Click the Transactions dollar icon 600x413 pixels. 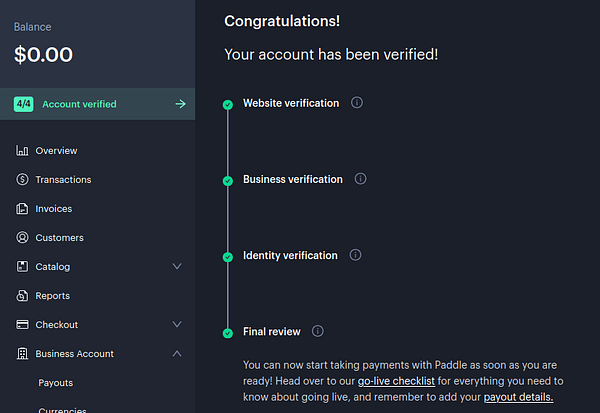click(22, 180)
